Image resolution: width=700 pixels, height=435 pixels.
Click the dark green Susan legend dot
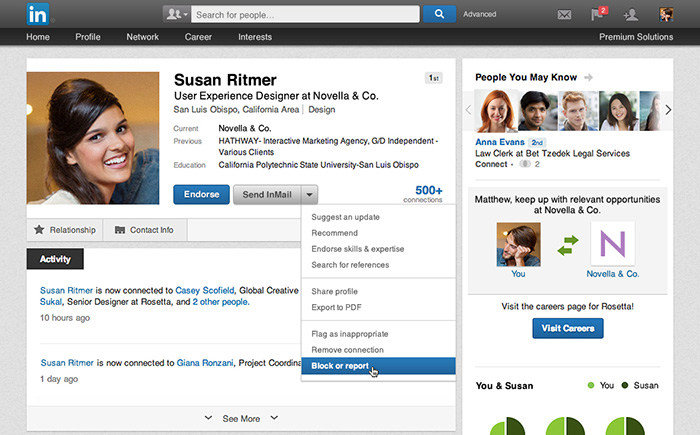(625, 385)
